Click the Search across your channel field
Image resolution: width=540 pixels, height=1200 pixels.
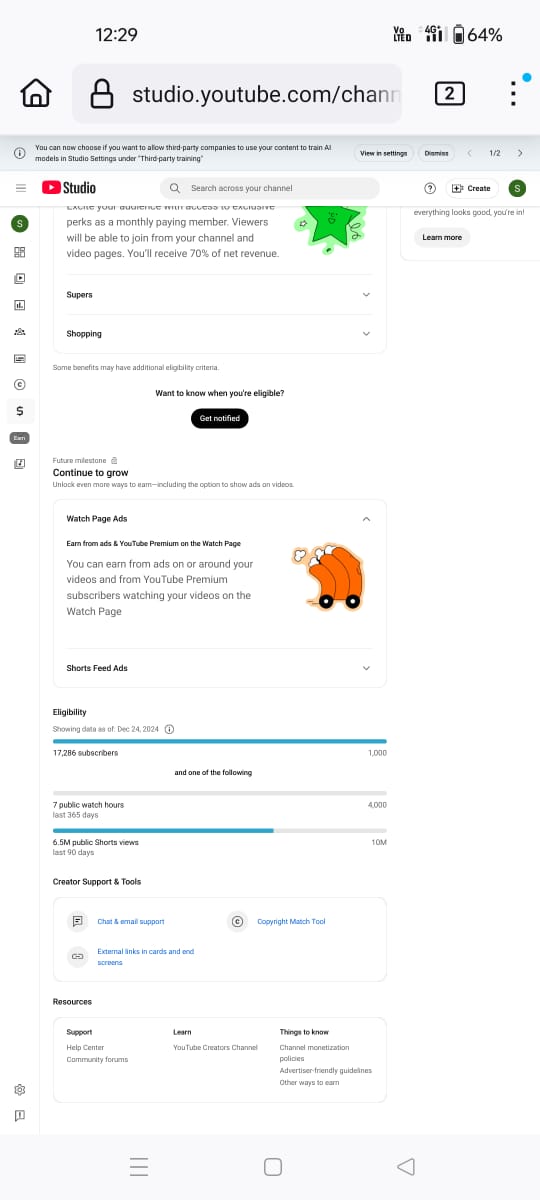coord(270,188)
